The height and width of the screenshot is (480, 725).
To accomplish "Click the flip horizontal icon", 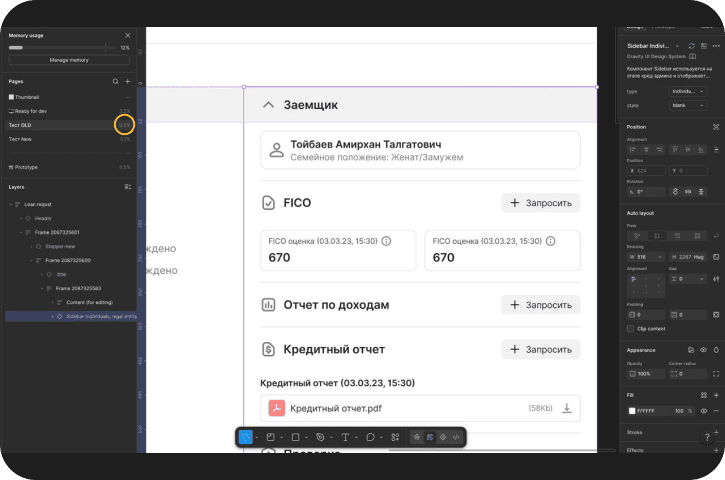I will tap(688, 191).
